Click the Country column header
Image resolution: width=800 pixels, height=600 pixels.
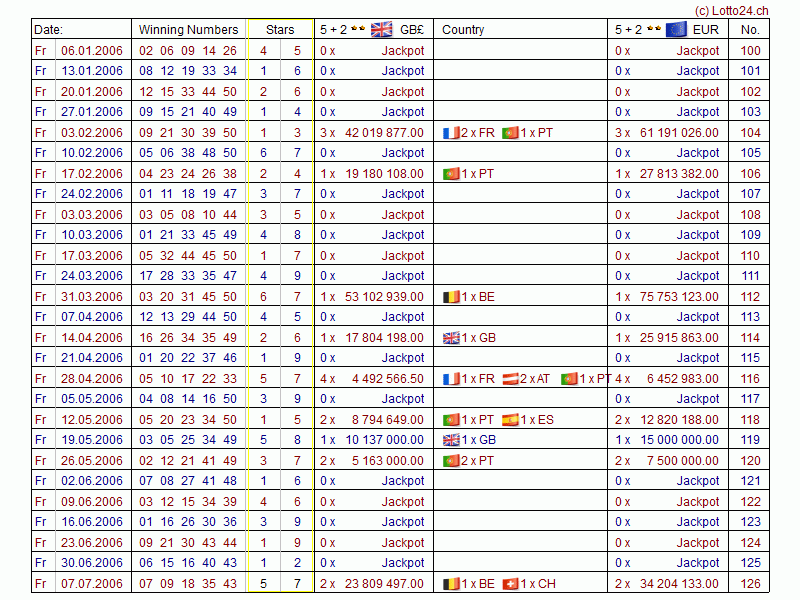tap(463, 30)
